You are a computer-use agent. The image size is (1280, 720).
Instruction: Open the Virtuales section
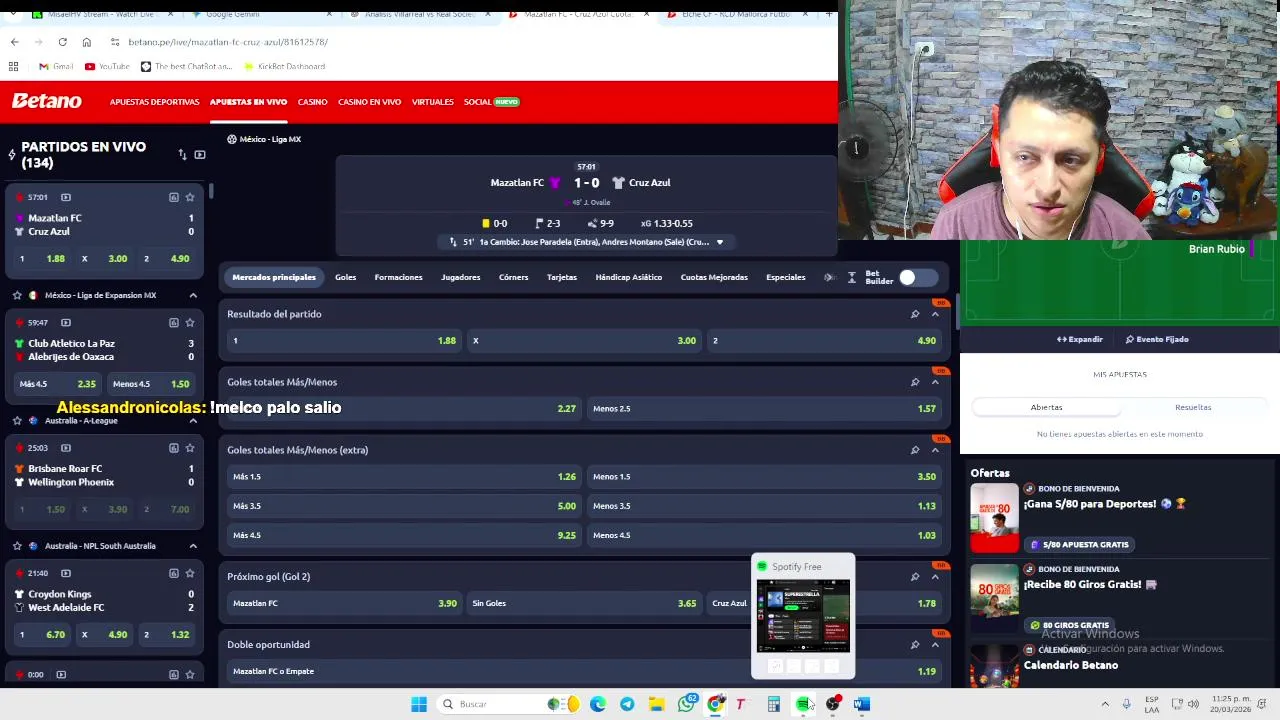(x=432, y=102)
